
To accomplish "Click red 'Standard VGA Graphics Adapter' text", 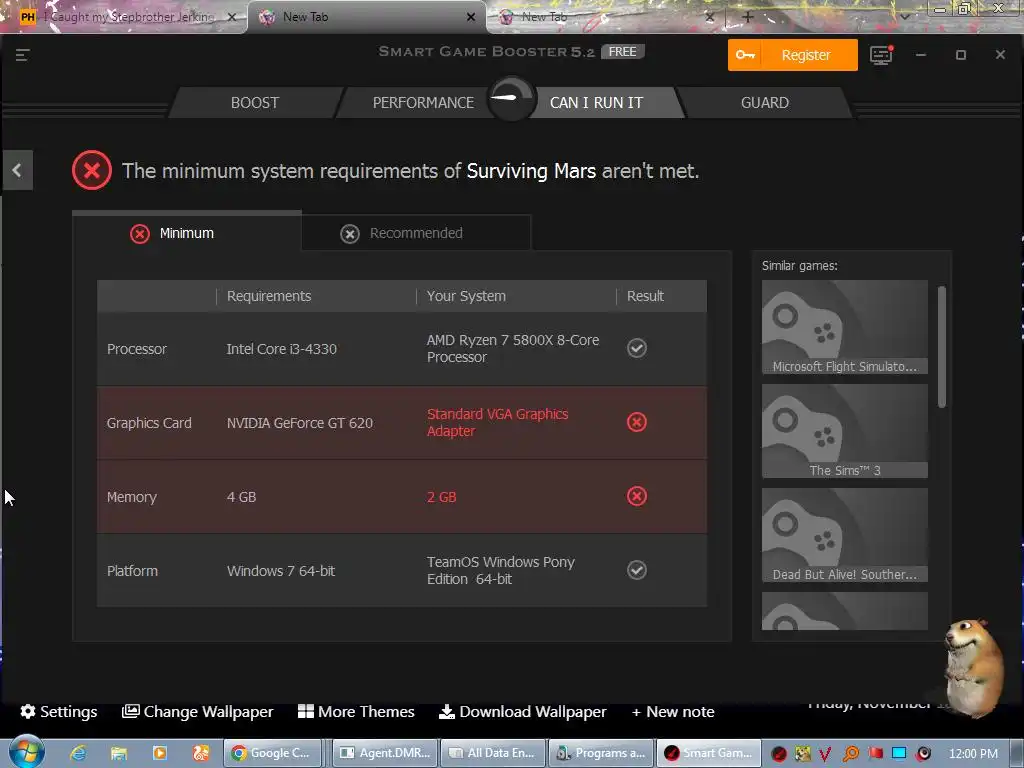I will tap(498, 422).
